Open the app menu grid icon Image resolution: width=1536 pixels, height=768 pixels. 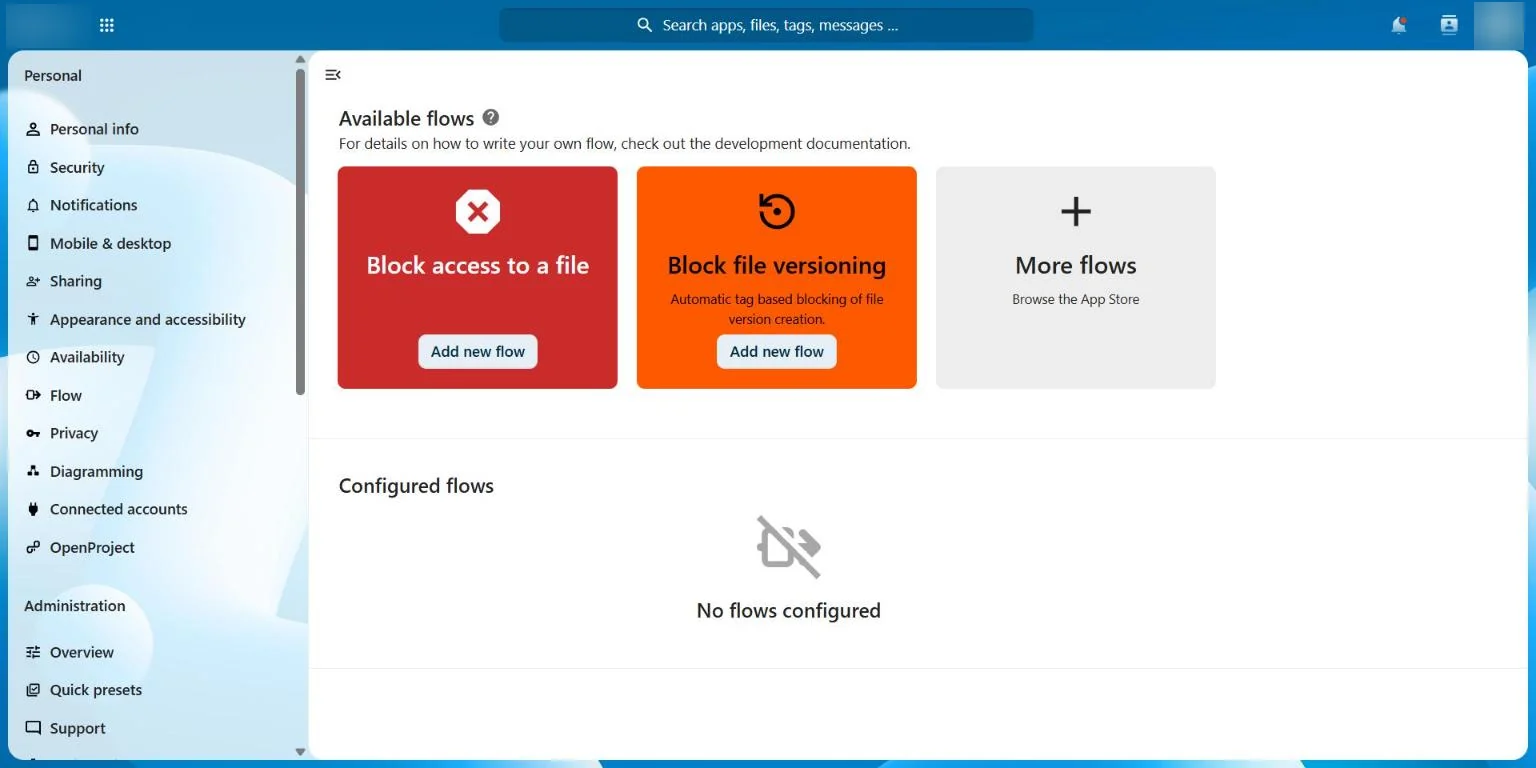point(107,25)
